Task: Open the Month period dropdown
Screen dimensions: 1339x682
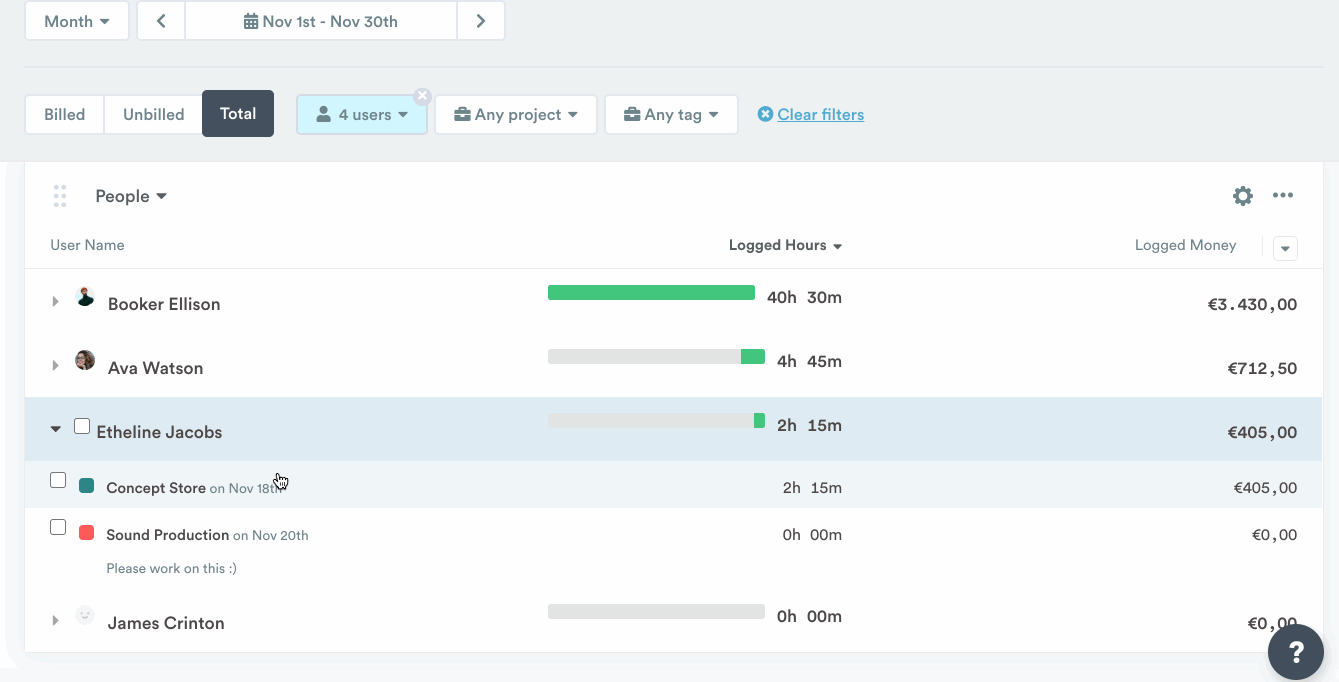Action: pyautogui.click(x=77, y=21)
